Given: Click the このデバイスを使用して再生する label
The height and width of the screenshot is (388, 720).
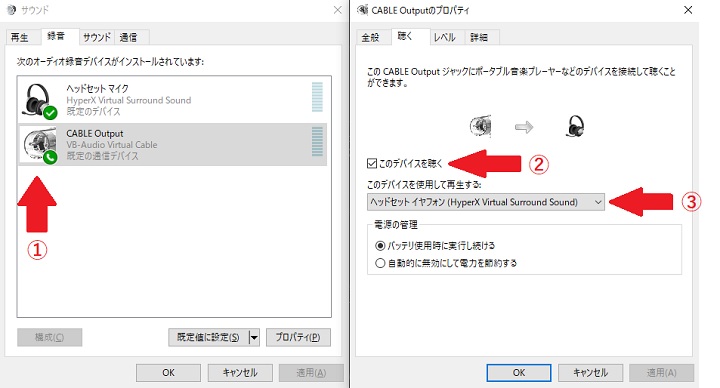Looking at the screenshot, I should pyautogui.click(x=424, y=185).
